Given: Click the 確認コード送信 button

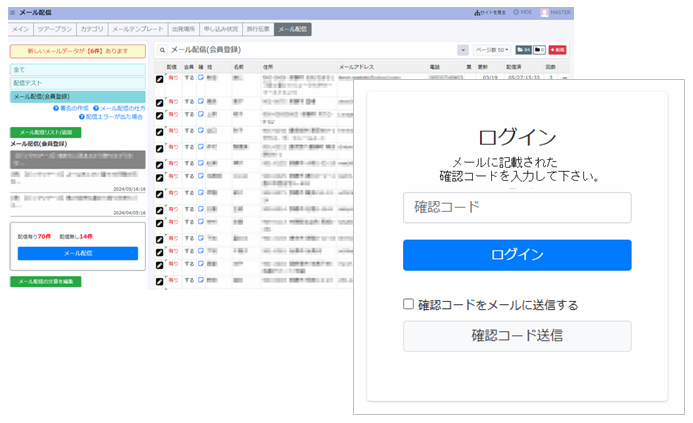Looking at the screenshot, I should 517,336.
